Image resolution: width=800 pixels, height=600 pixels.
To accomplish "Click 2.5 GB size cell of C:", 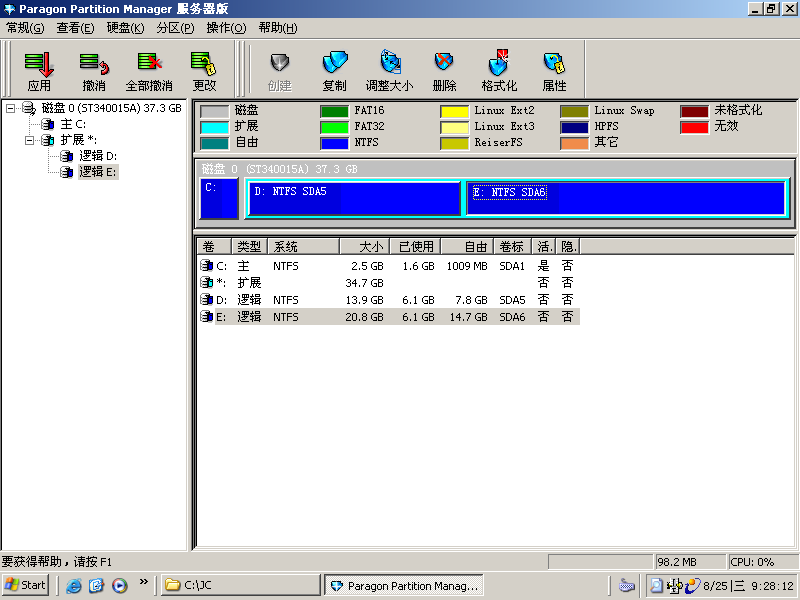I will [367, 266].
